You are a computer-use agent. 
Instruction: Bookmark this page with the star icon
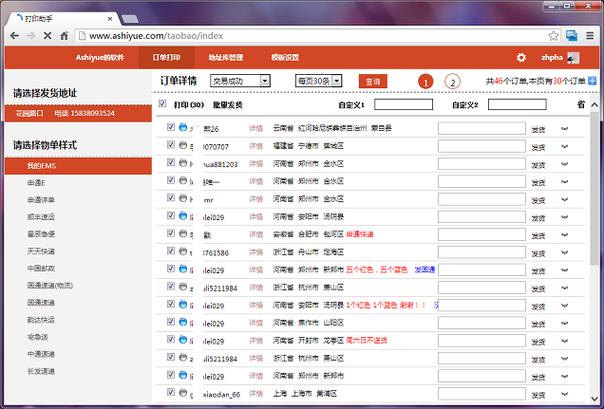click(553, 36)
